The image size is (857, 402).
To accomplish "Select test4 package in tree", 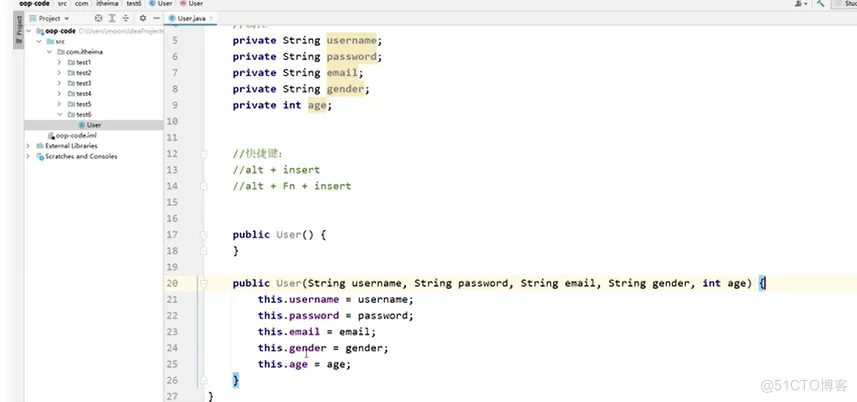I will pos(83,93).
